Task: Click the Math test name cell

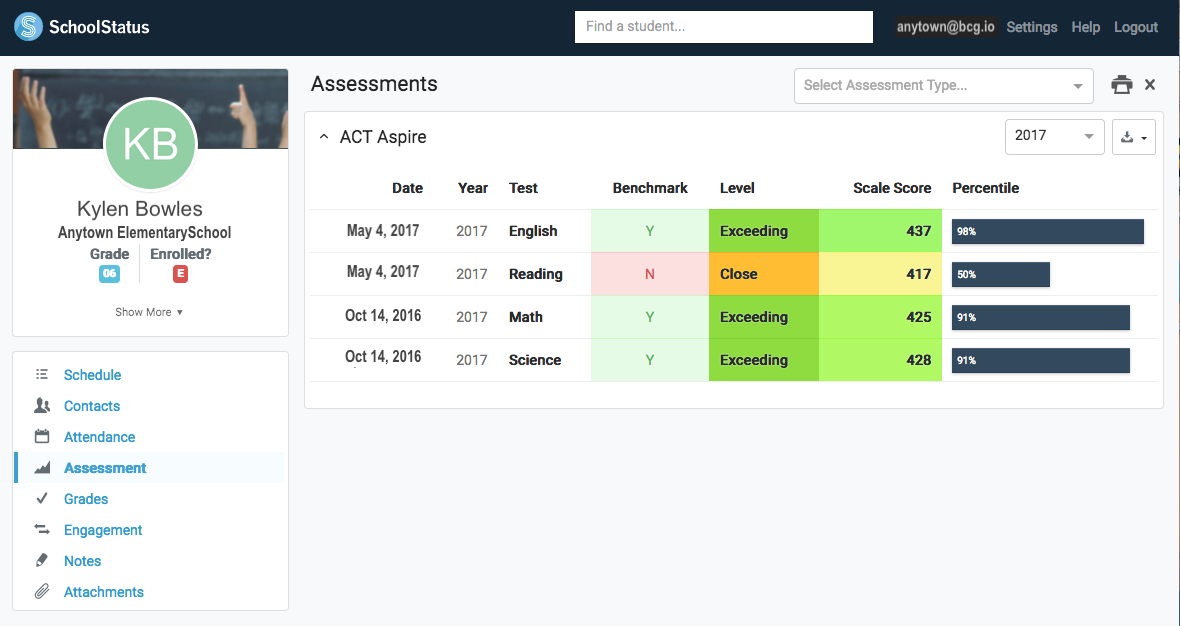Action: point(525,317)
